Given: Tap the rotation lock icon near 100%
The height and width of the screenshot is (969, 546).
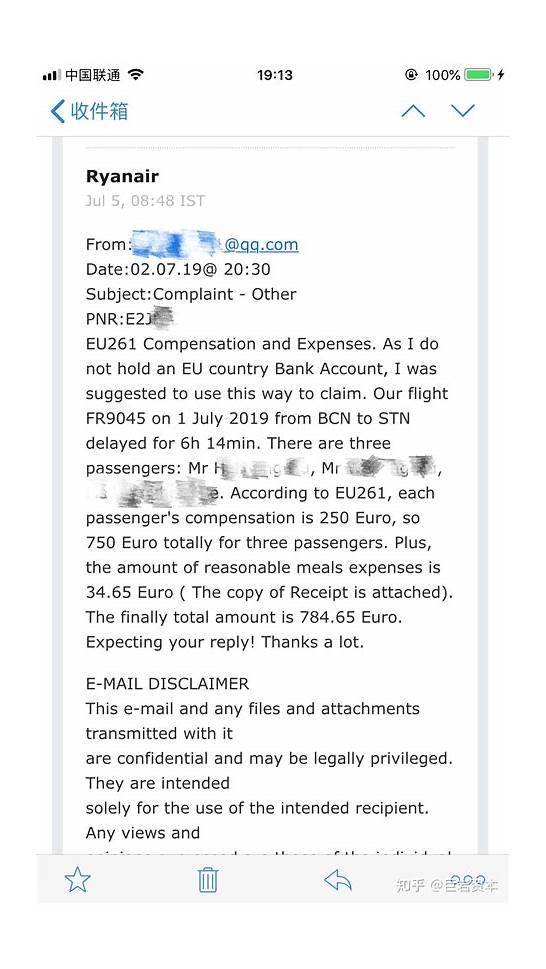Looking at the screenshot, I should tap(411, 75).
